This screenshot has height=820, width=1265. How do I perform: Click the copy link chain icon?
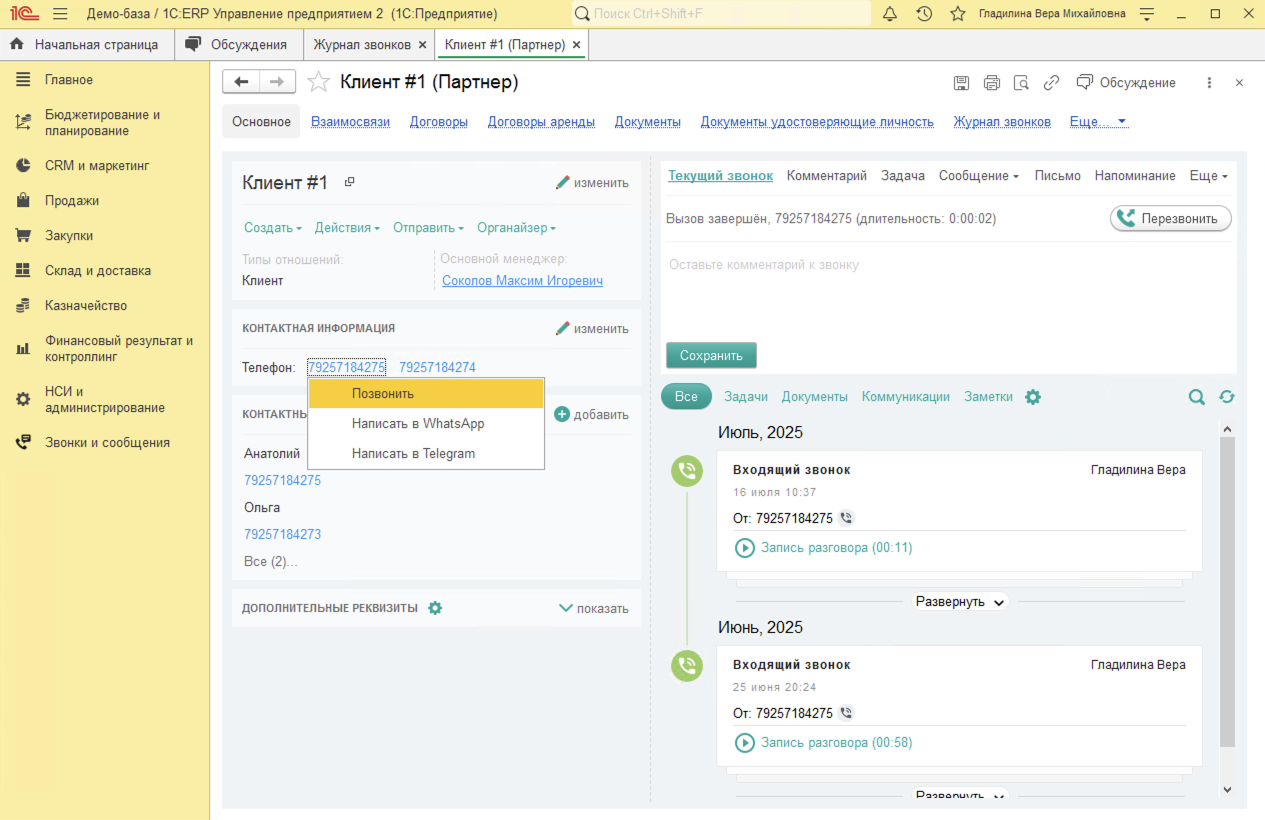point(1051,83)
